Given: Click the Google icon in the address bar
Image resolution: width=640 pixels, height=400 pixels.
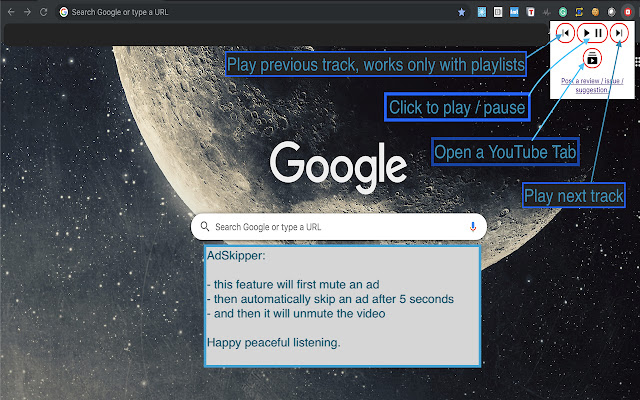Looking at the screenshot, I should [x=64, y=12].
